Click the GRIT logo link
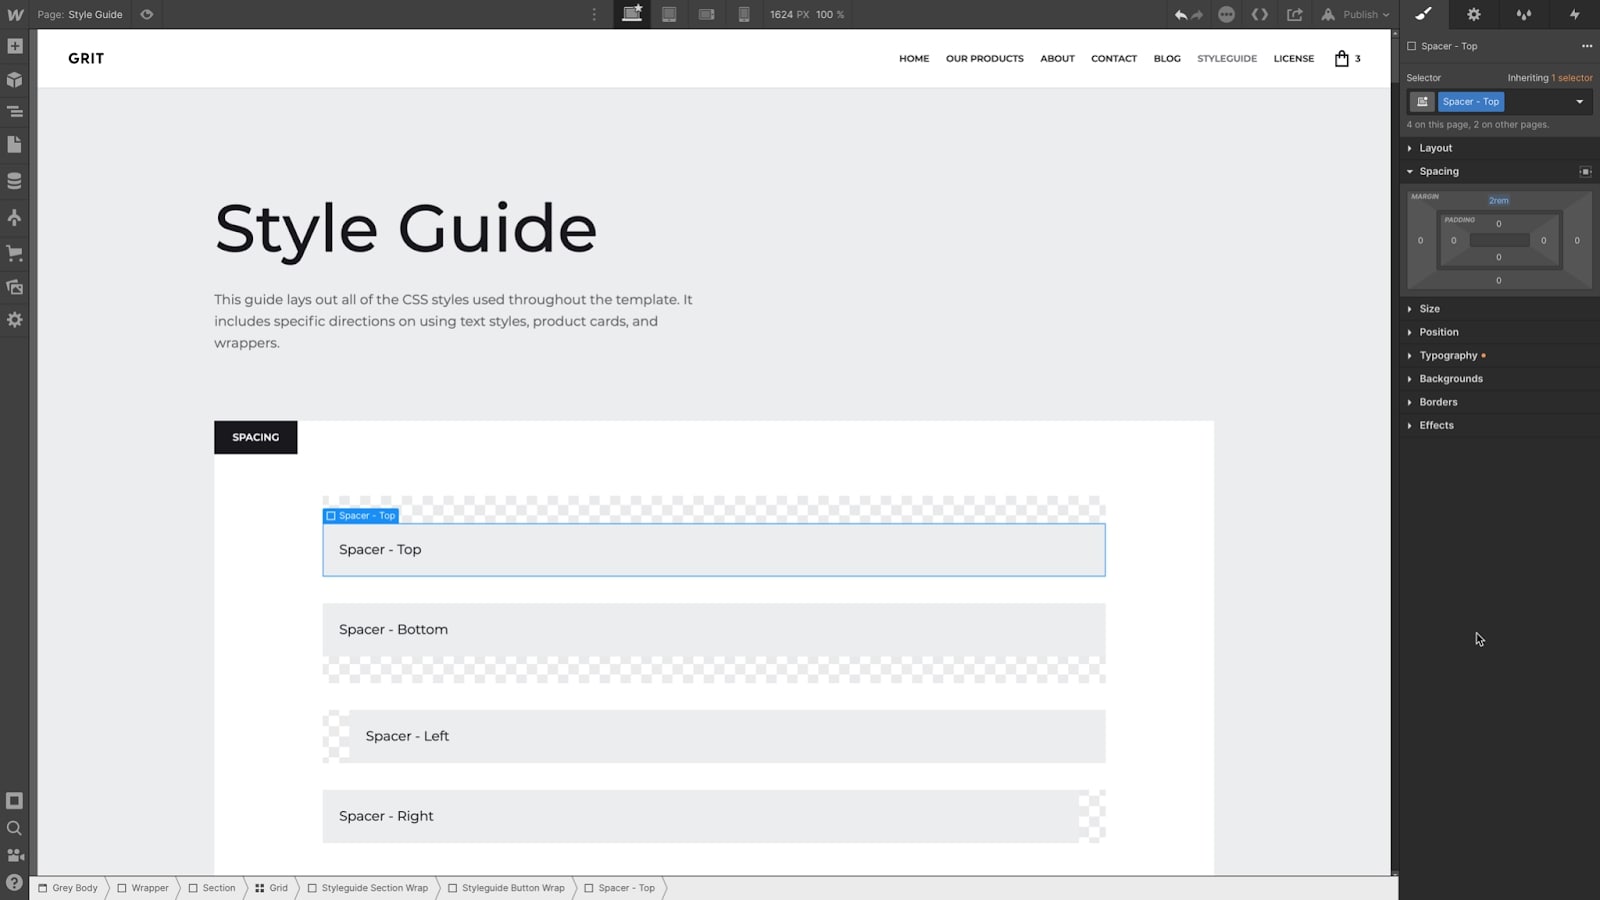 [x=86, y=58]
